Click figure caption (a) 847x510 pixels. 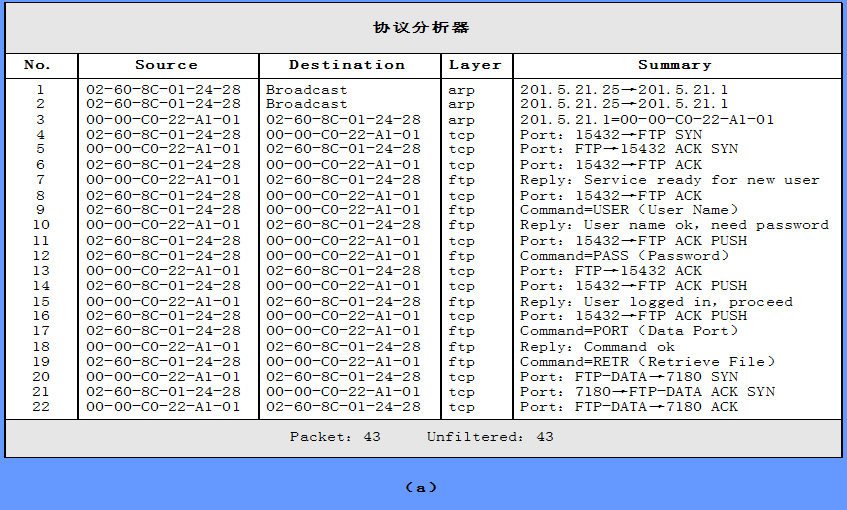421,487
